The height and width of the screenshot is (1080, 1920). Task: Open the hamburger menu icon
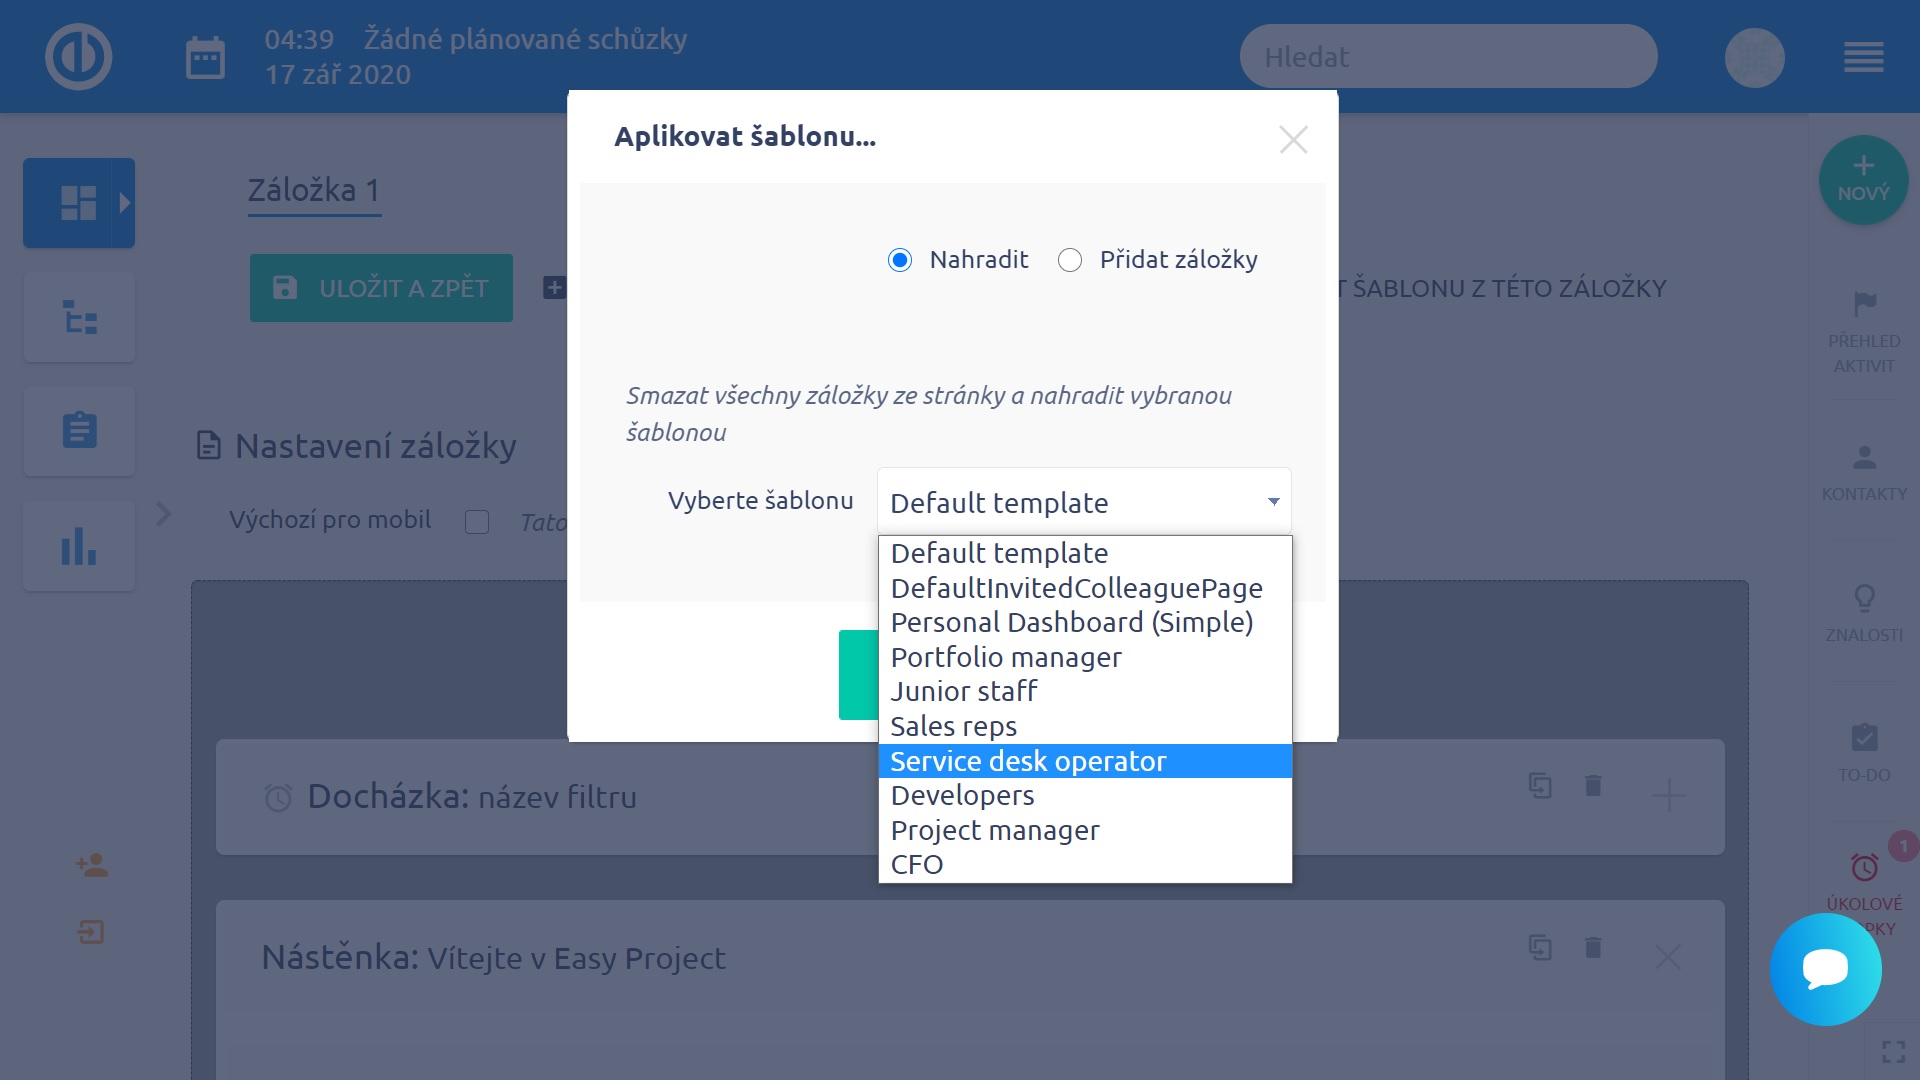pyautogui.click(x=1863, y=58)
